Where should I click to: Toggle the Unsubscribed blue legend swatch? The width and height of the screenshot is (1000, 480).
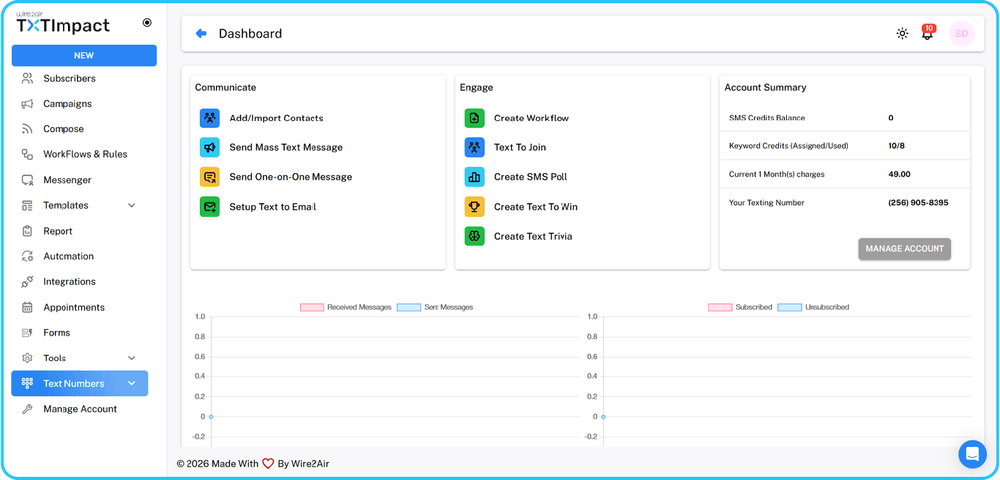click(x=790, y=307)
